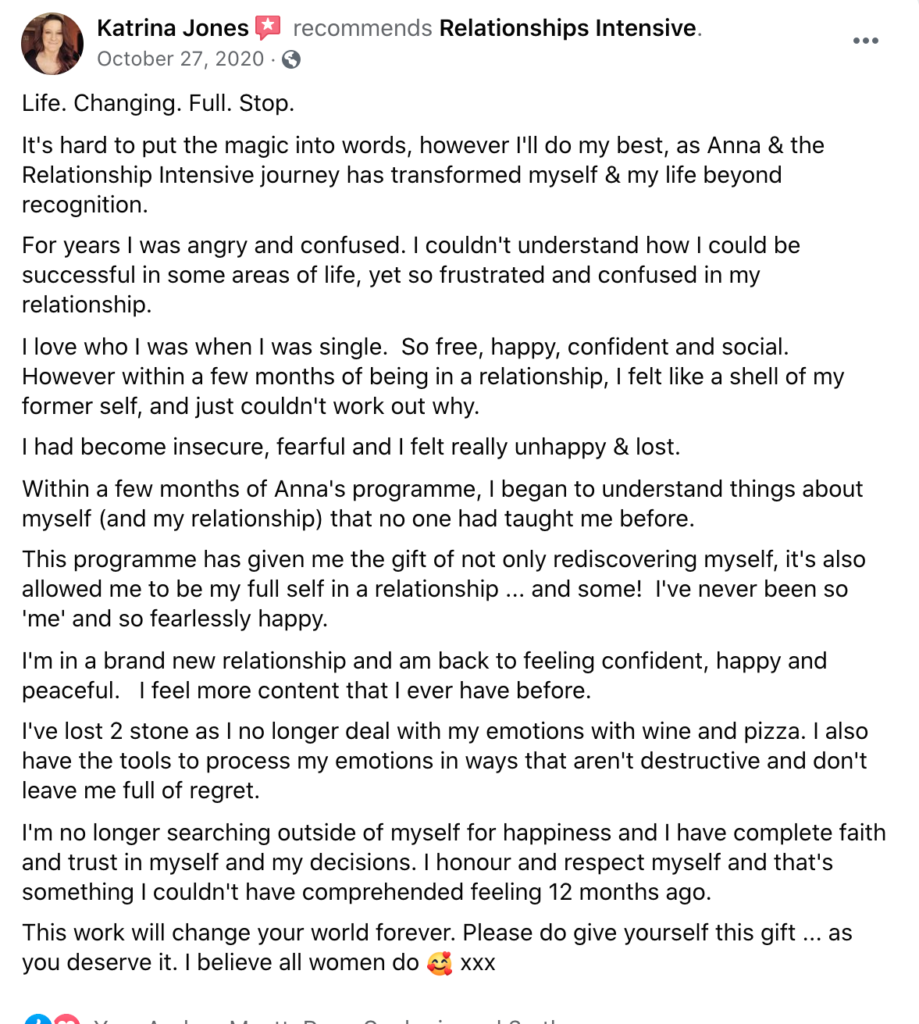View the list of people who reacted
Viewport: 919px width, 1024px height.
pos(327,1020)
